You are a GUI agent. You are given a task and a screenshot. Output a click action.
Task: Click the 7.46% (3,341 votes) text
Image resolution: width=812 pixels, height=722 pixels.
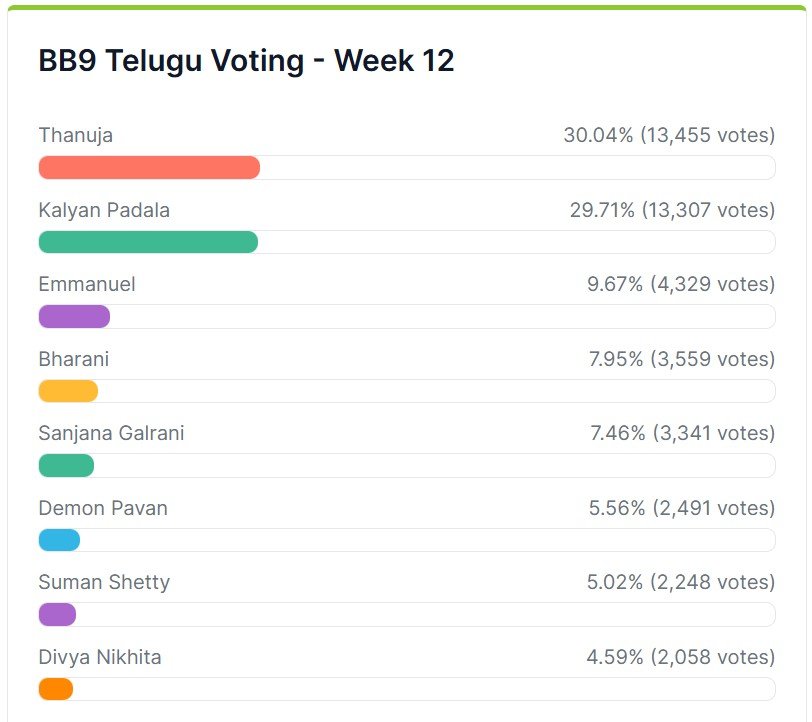[682, 433]
